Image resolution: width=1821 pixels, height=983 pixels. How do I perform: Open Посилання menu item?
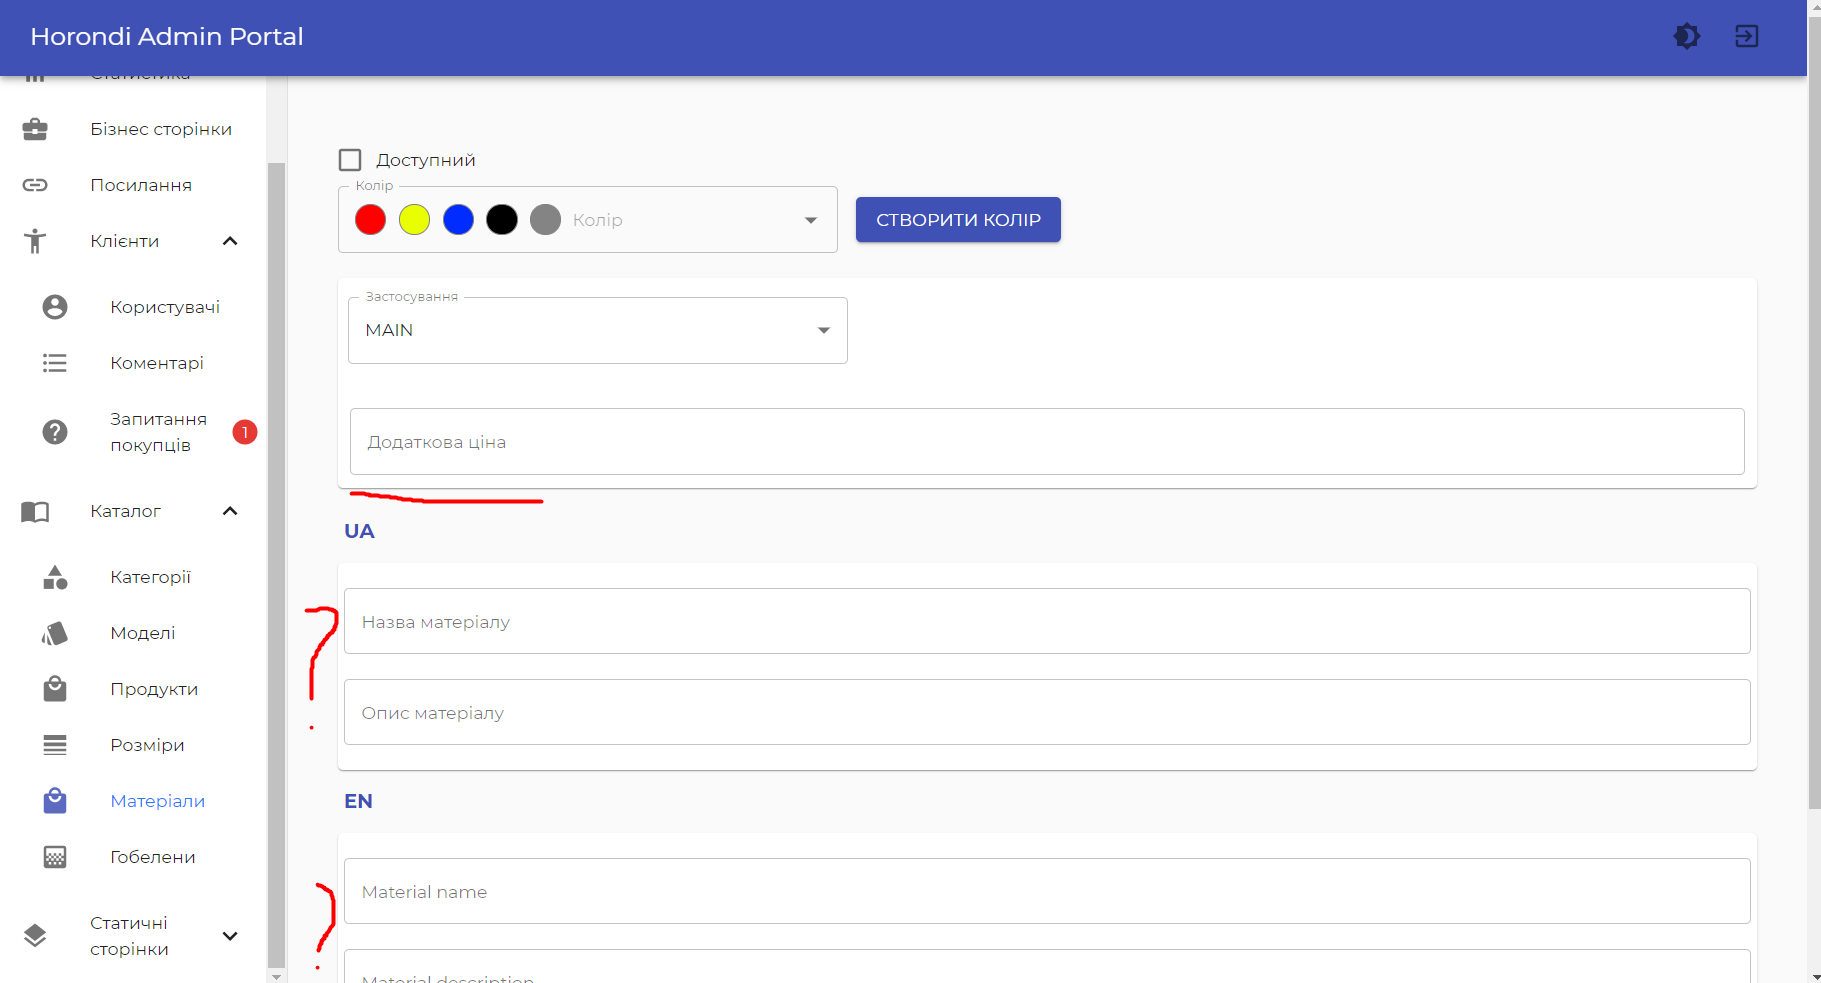pyautogui.click(x=141, y=185)
